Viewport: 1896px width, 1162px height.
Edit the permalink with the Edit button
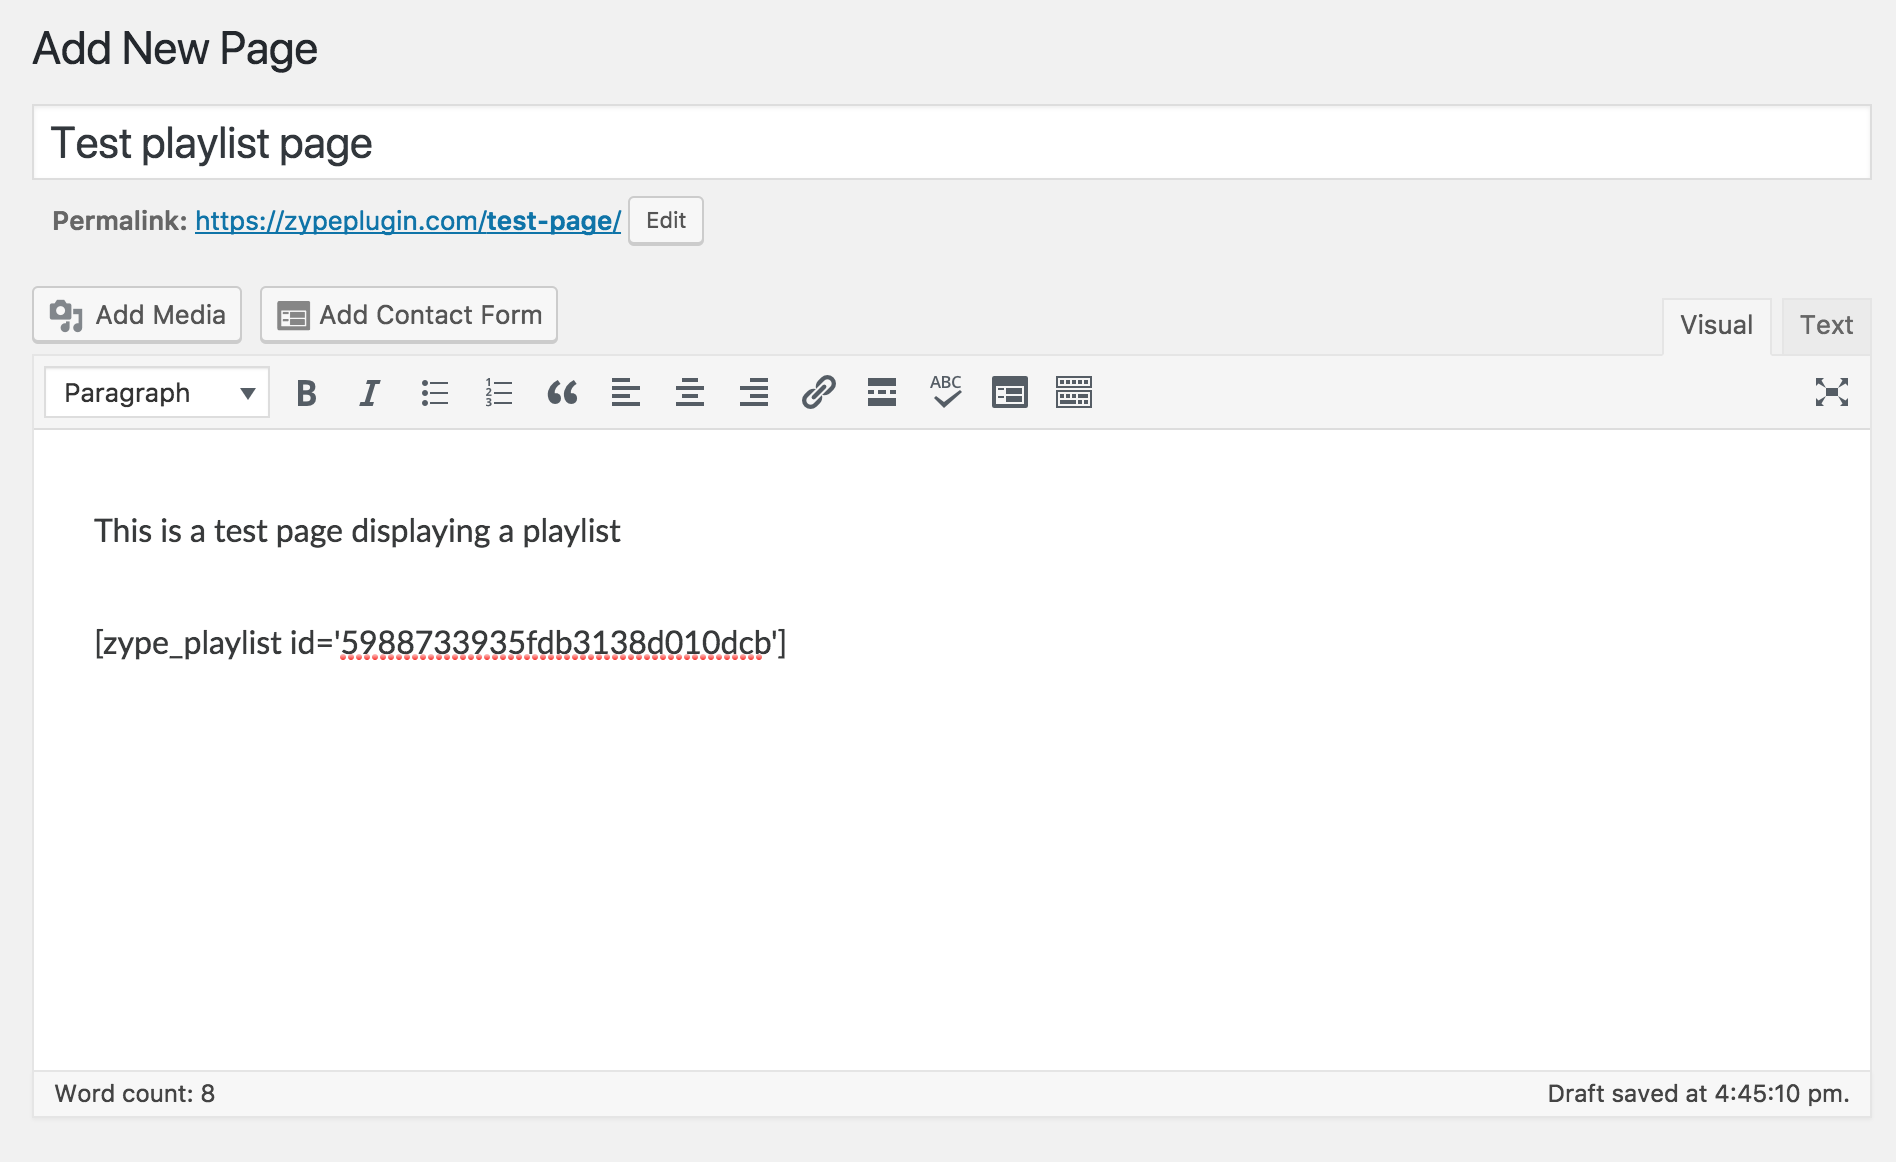(666, 221)
